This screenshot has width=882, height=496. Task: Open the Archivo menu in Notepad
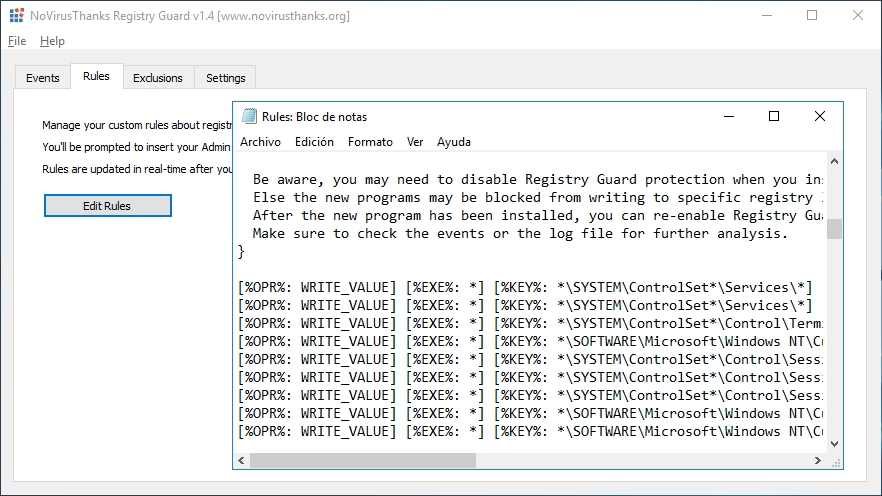pyautogui.click(x=260, y=142)
